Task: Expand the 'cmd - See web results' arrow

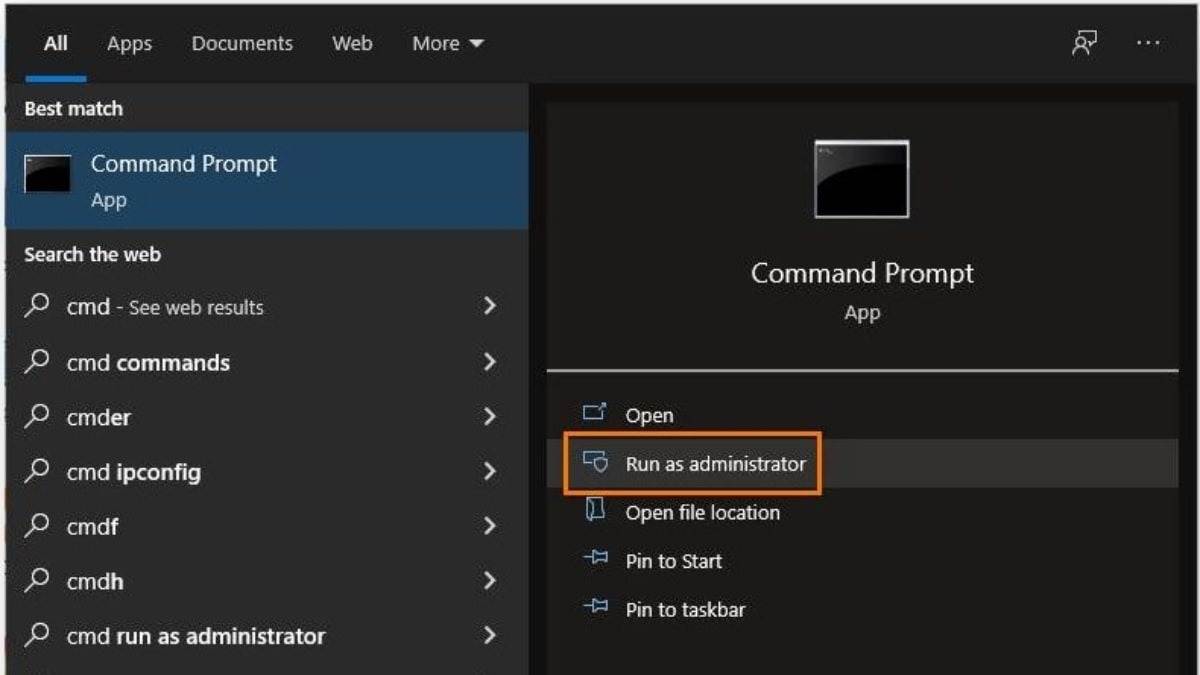Action: pos(490,306)
